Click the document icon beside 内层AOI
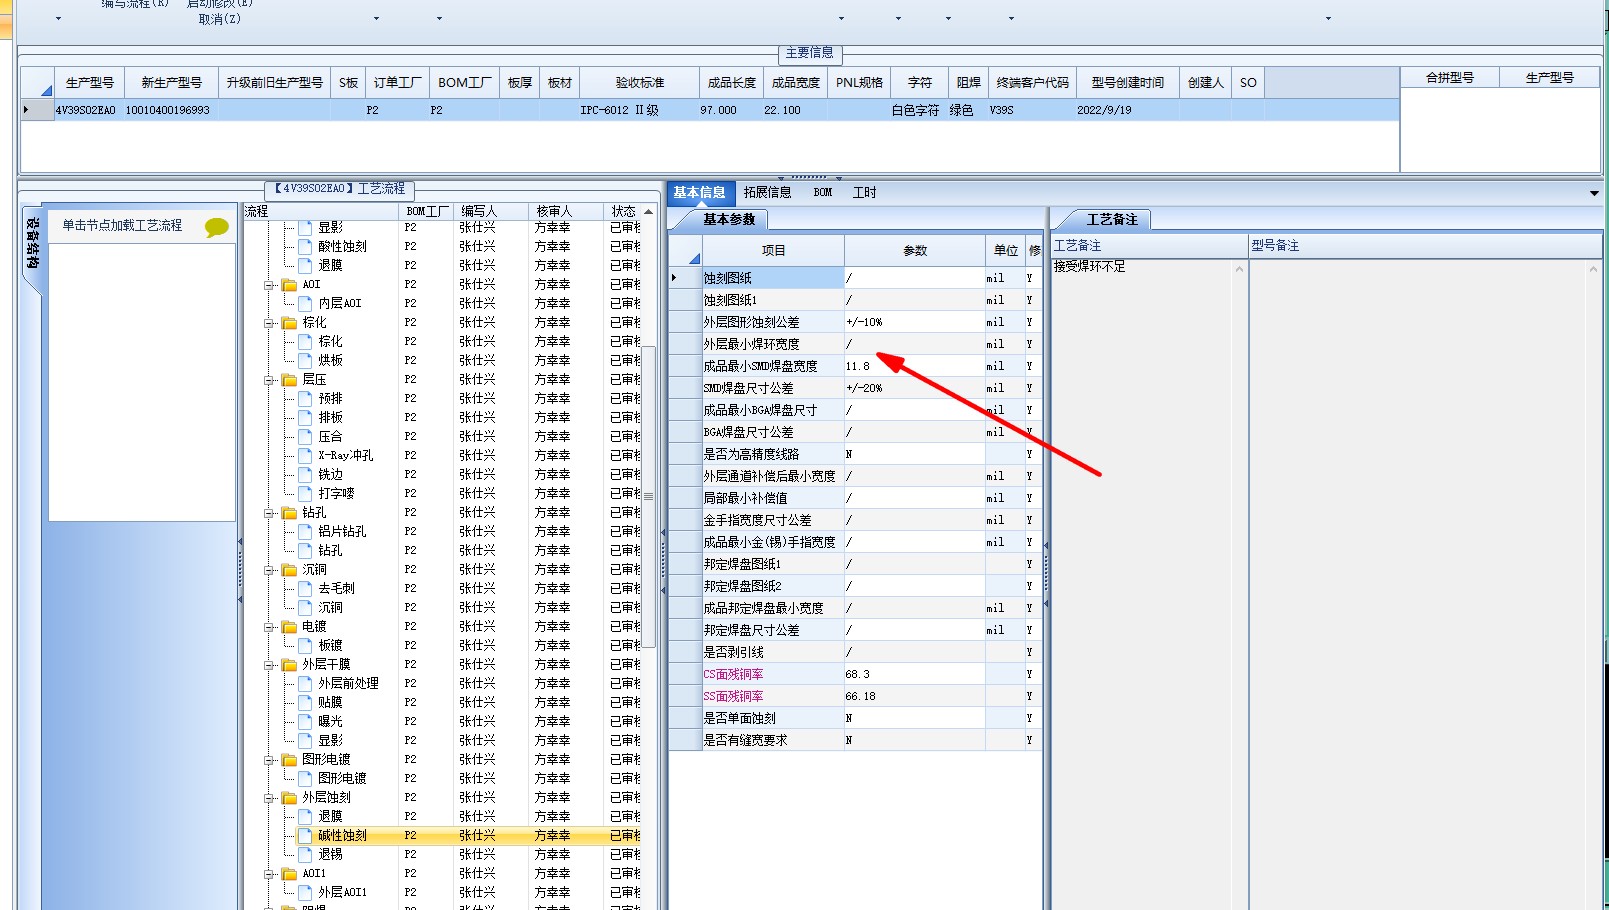 306,303
